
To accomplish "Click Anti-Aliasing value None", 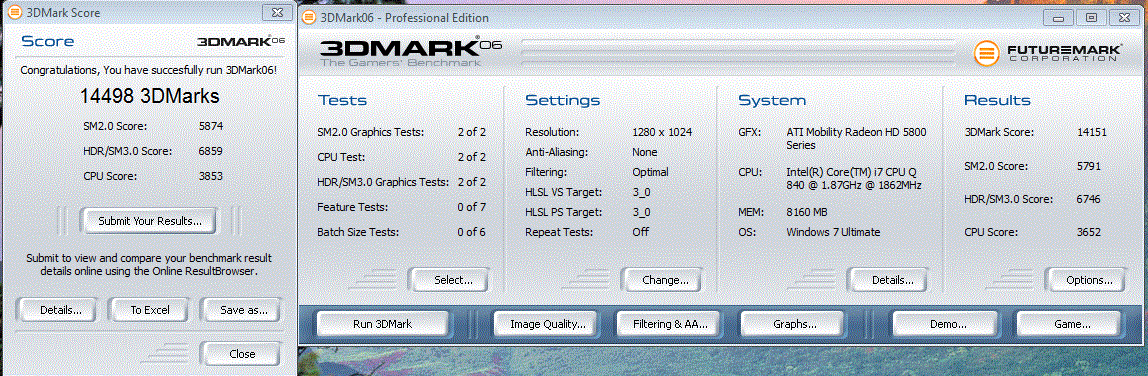I will [644, 152].
